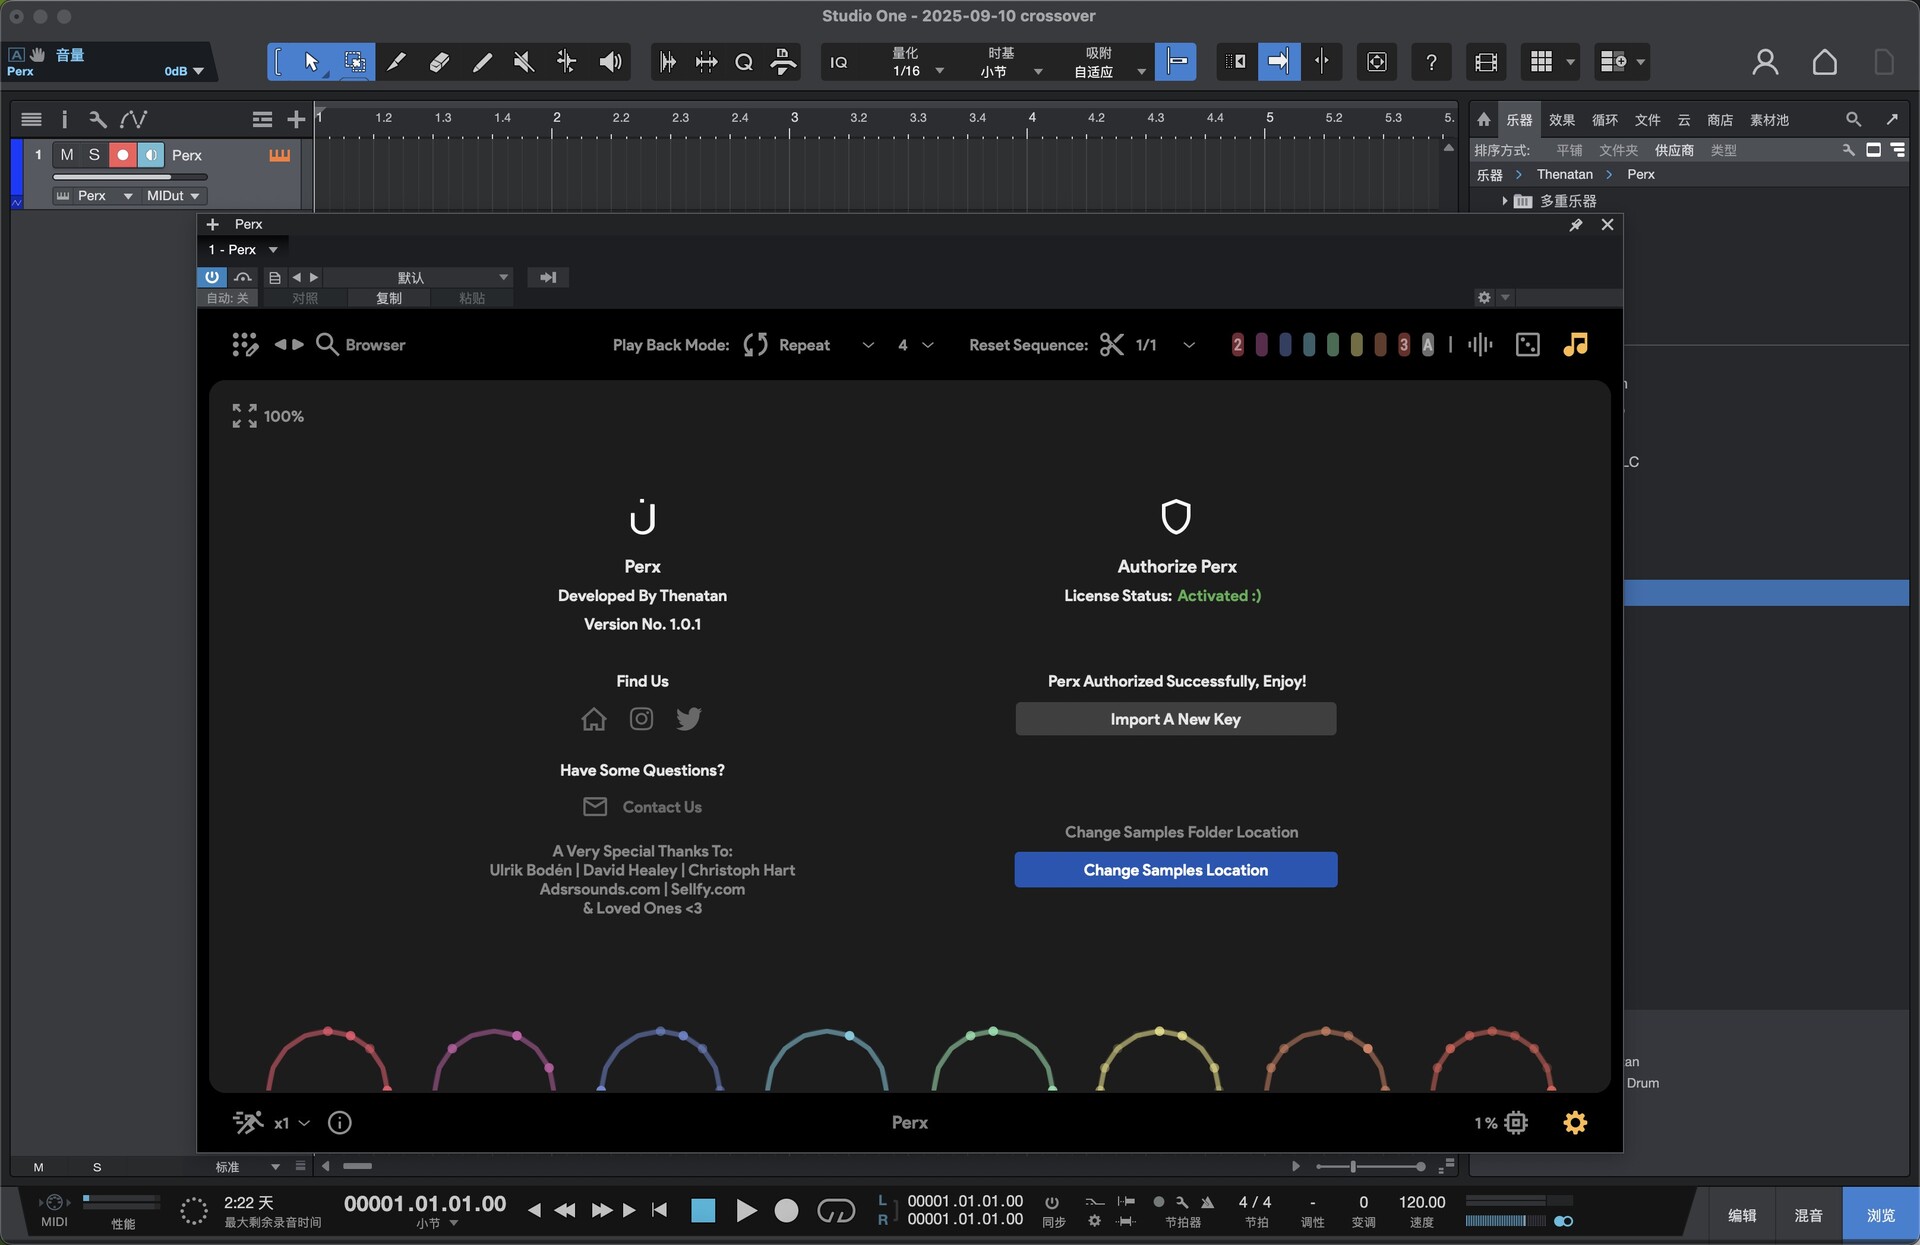Switch to the 文件 browser tab

(x=1647, y=120)
